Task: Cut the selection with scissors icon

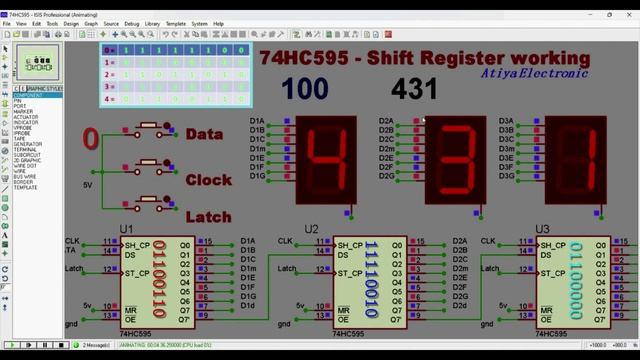Action: [187, 35]
